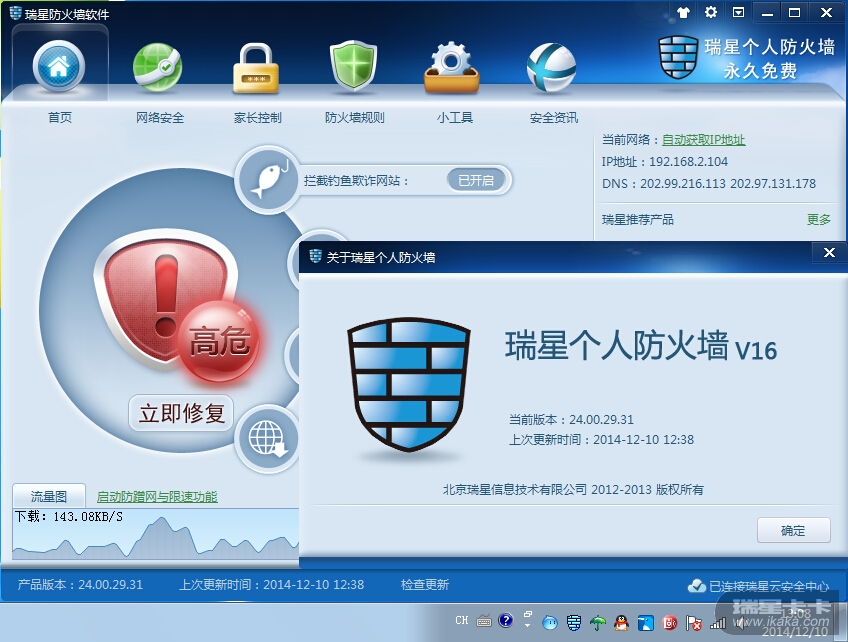The height and width of the screenshot is (642, 848).
Task: Toggle phishing site blocking 已开启 switch
Action: (x=476, y=180)
